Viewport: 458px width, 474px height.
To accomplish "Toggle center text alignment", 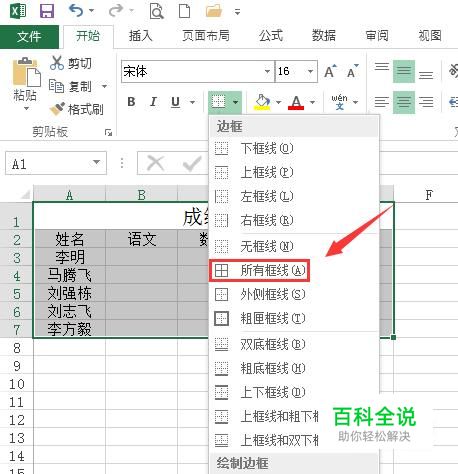I will (x=404, y=102).
